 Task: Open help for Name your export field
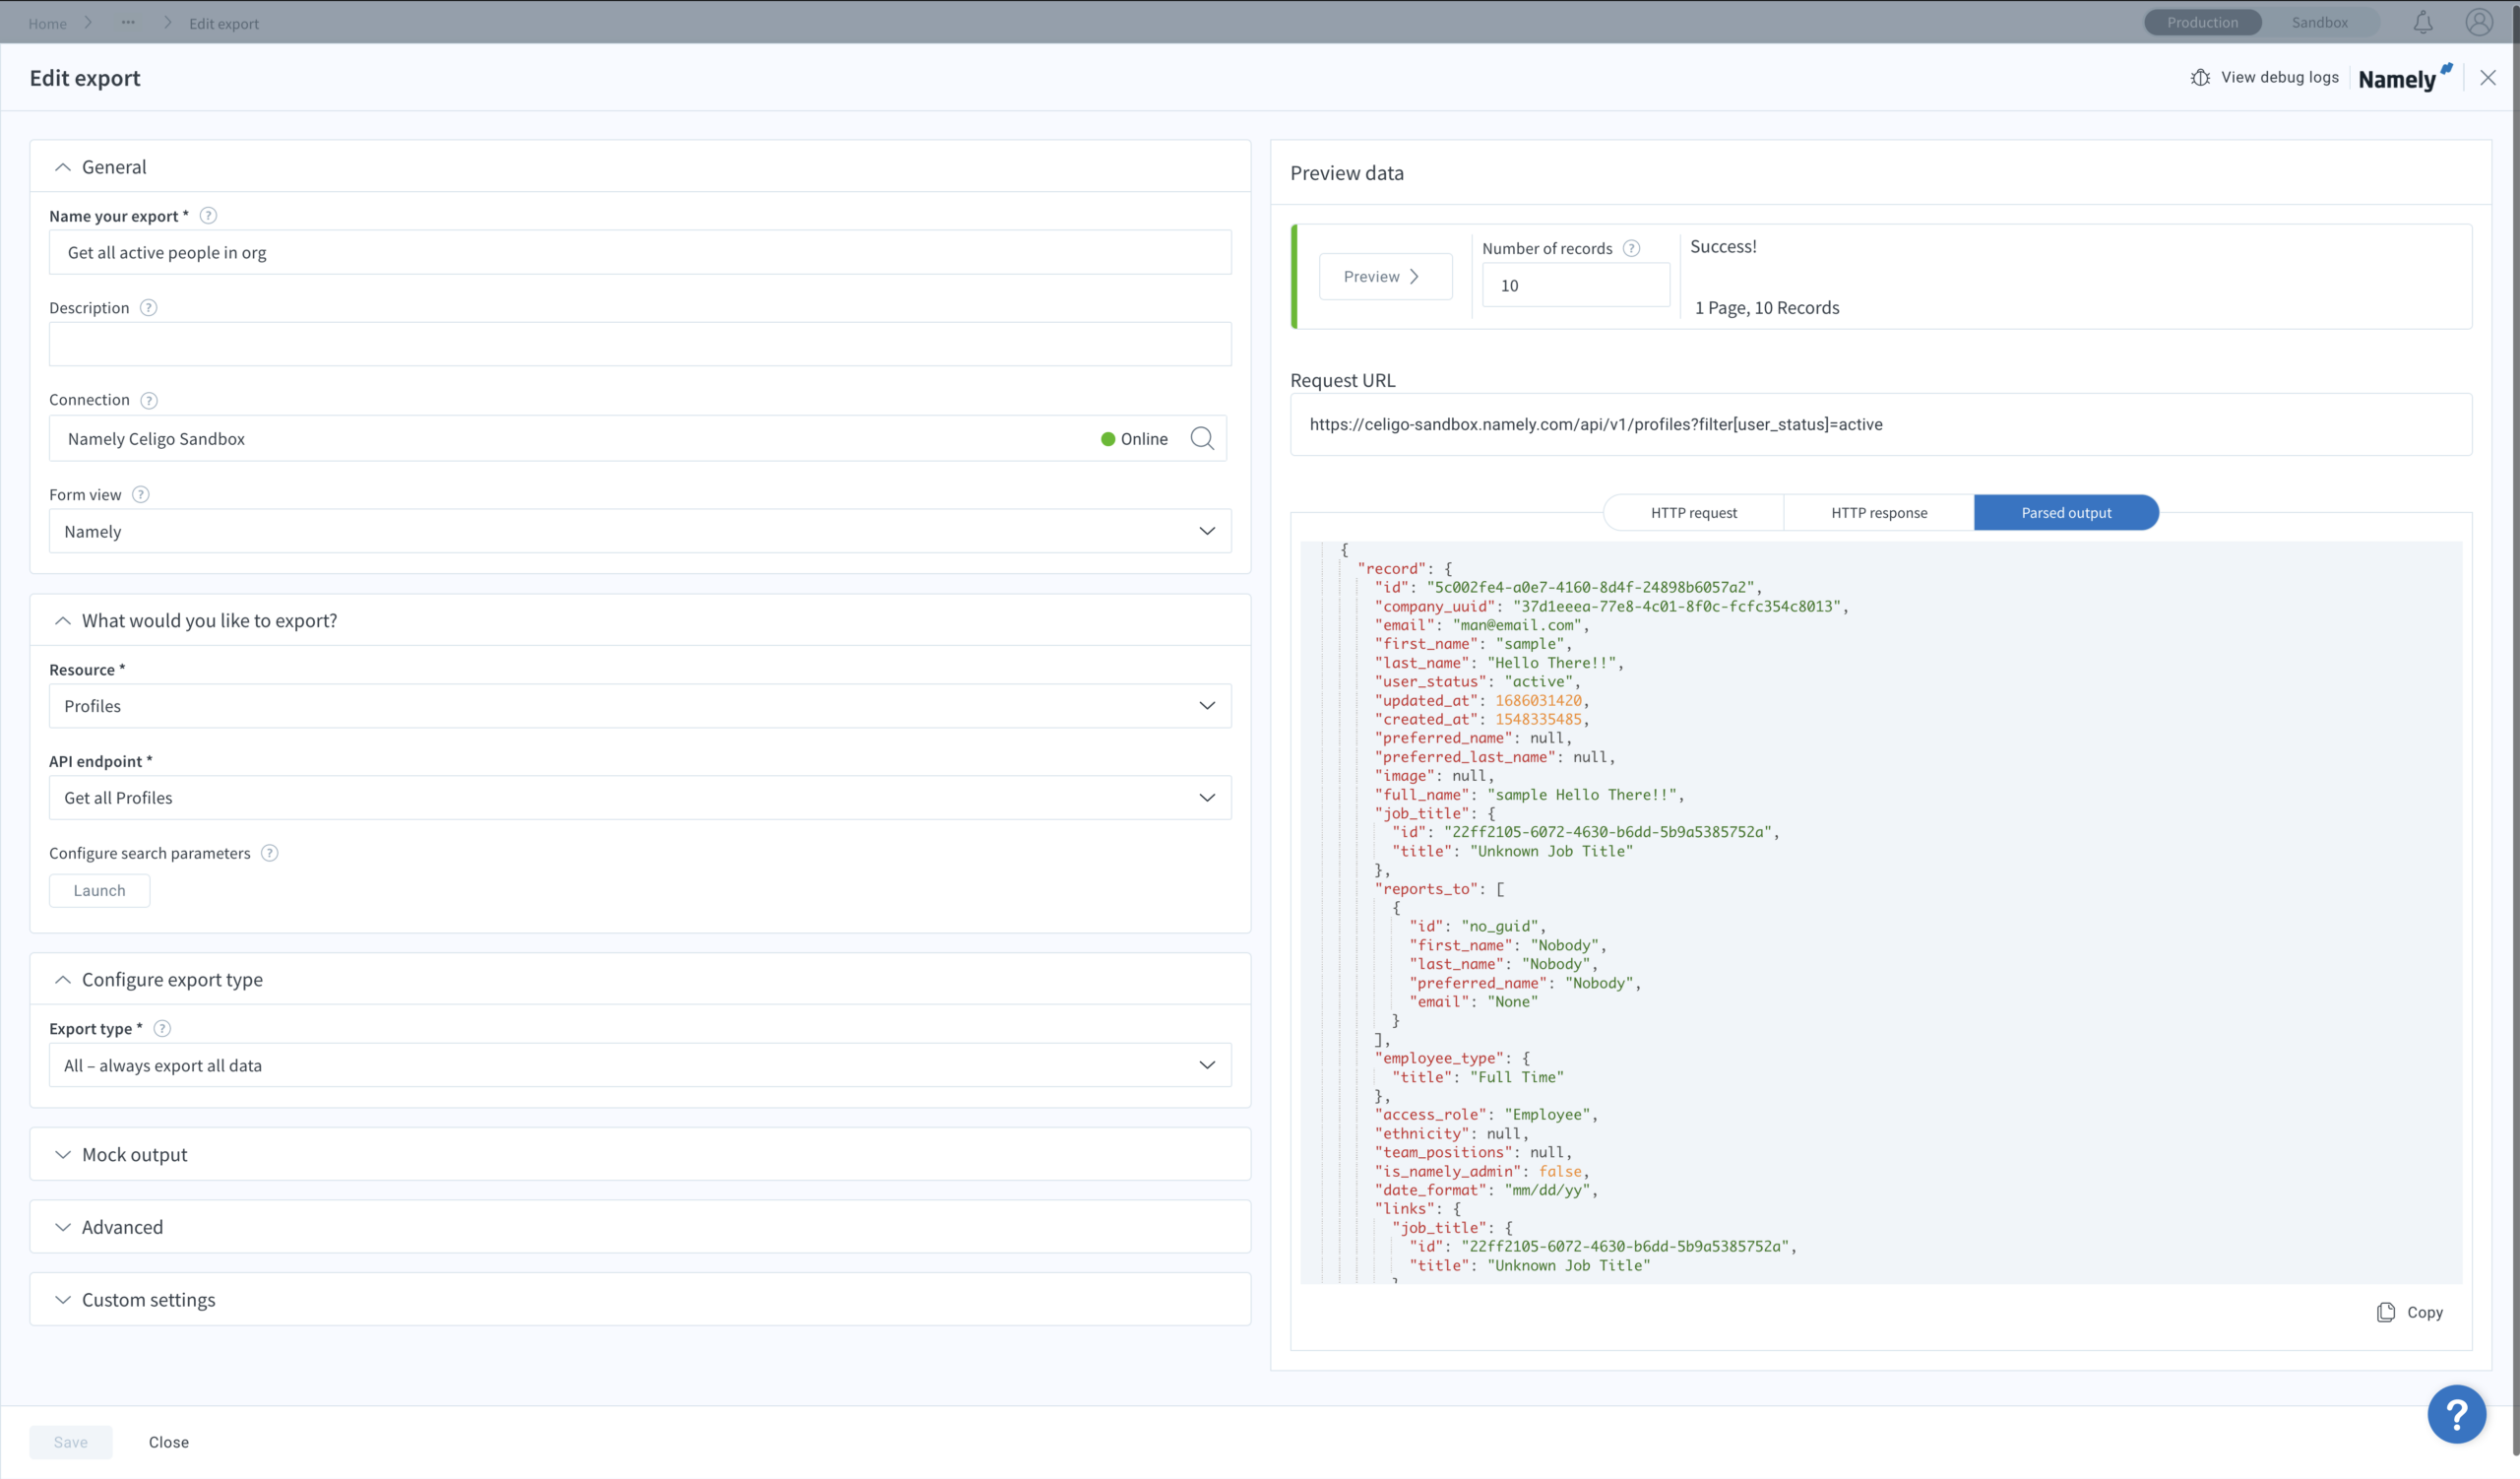208,216
